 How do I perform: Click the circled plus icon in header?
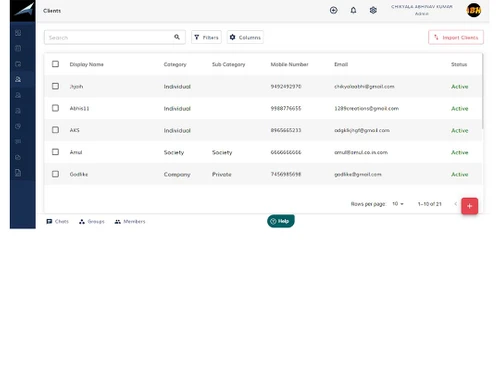pyautogui.click(x=333, y=10)
